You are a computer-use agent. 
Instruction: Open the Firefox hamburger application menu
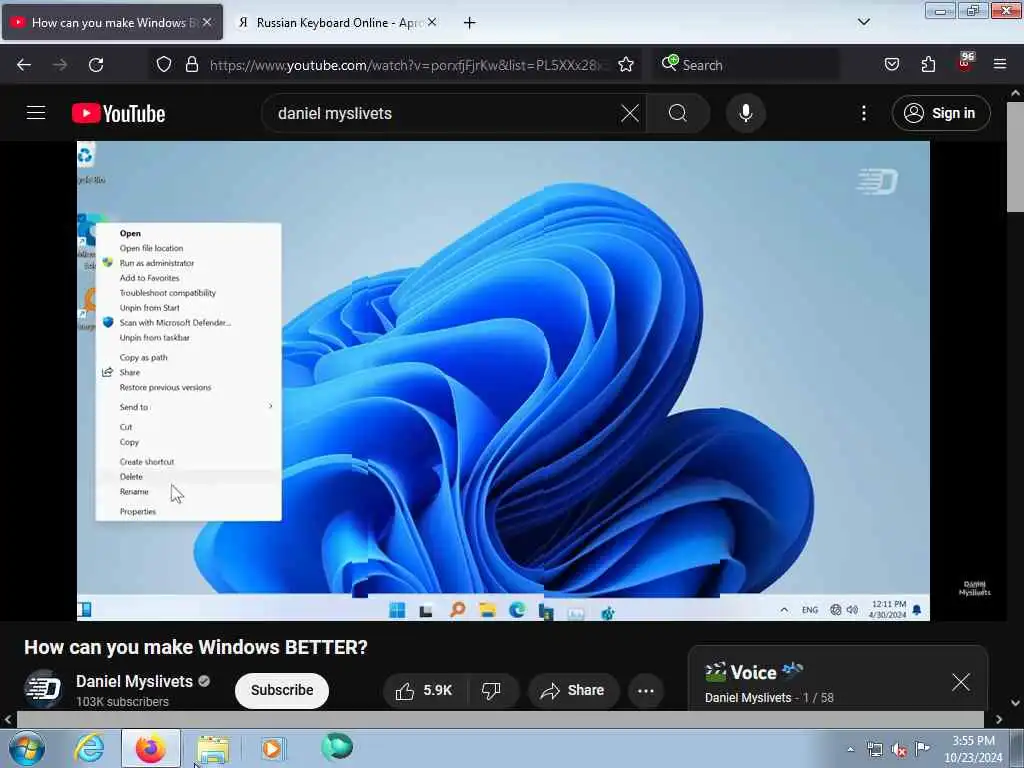pyautogui.click(x=999, y=64)
